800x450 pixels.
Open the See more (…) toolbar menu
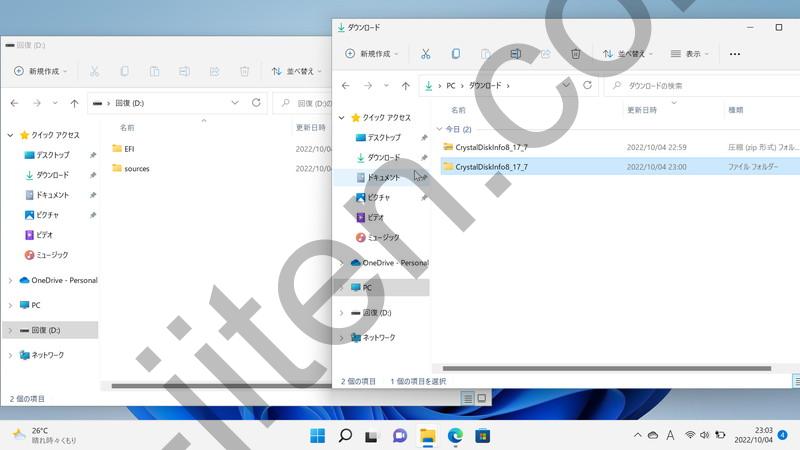coord(735,54)
